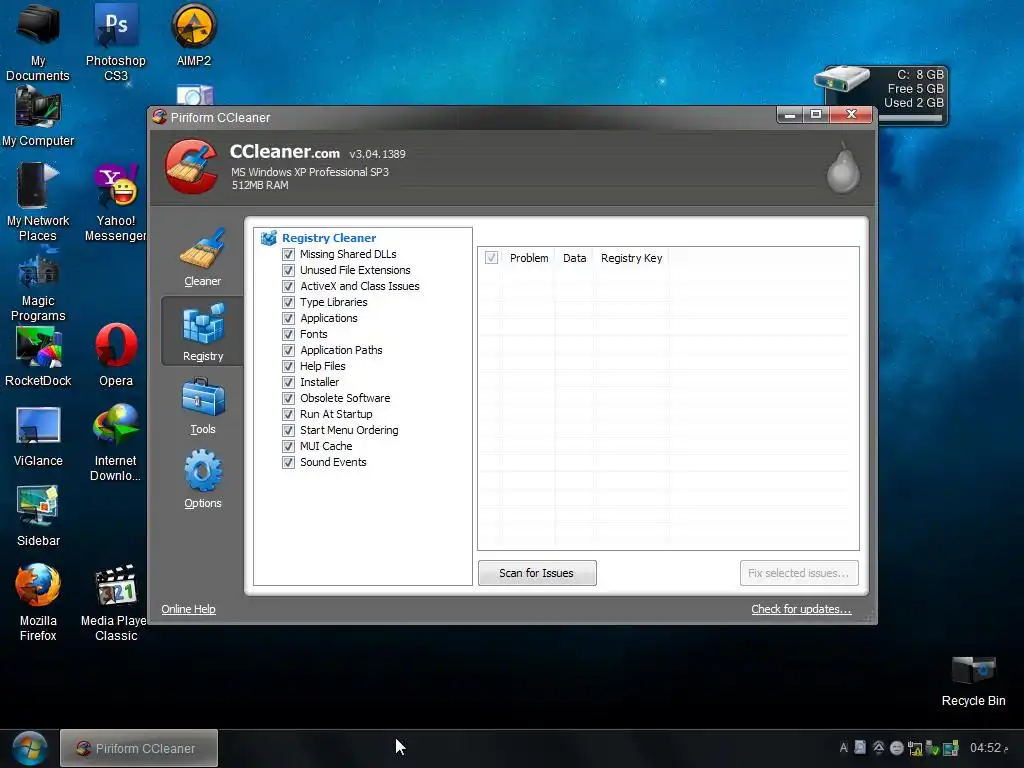This screenshot has width=1024, height=768.
Task: Toggle Start Menu Ordering checkbox
Action: [288, 430]
